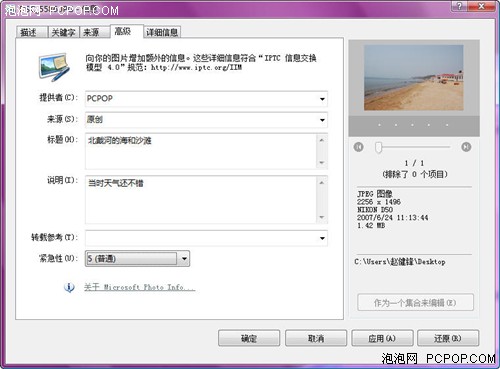Expand the 来源 dropdown arrow
The width and height of the screenshot is (500, 369).
[322, 120]
